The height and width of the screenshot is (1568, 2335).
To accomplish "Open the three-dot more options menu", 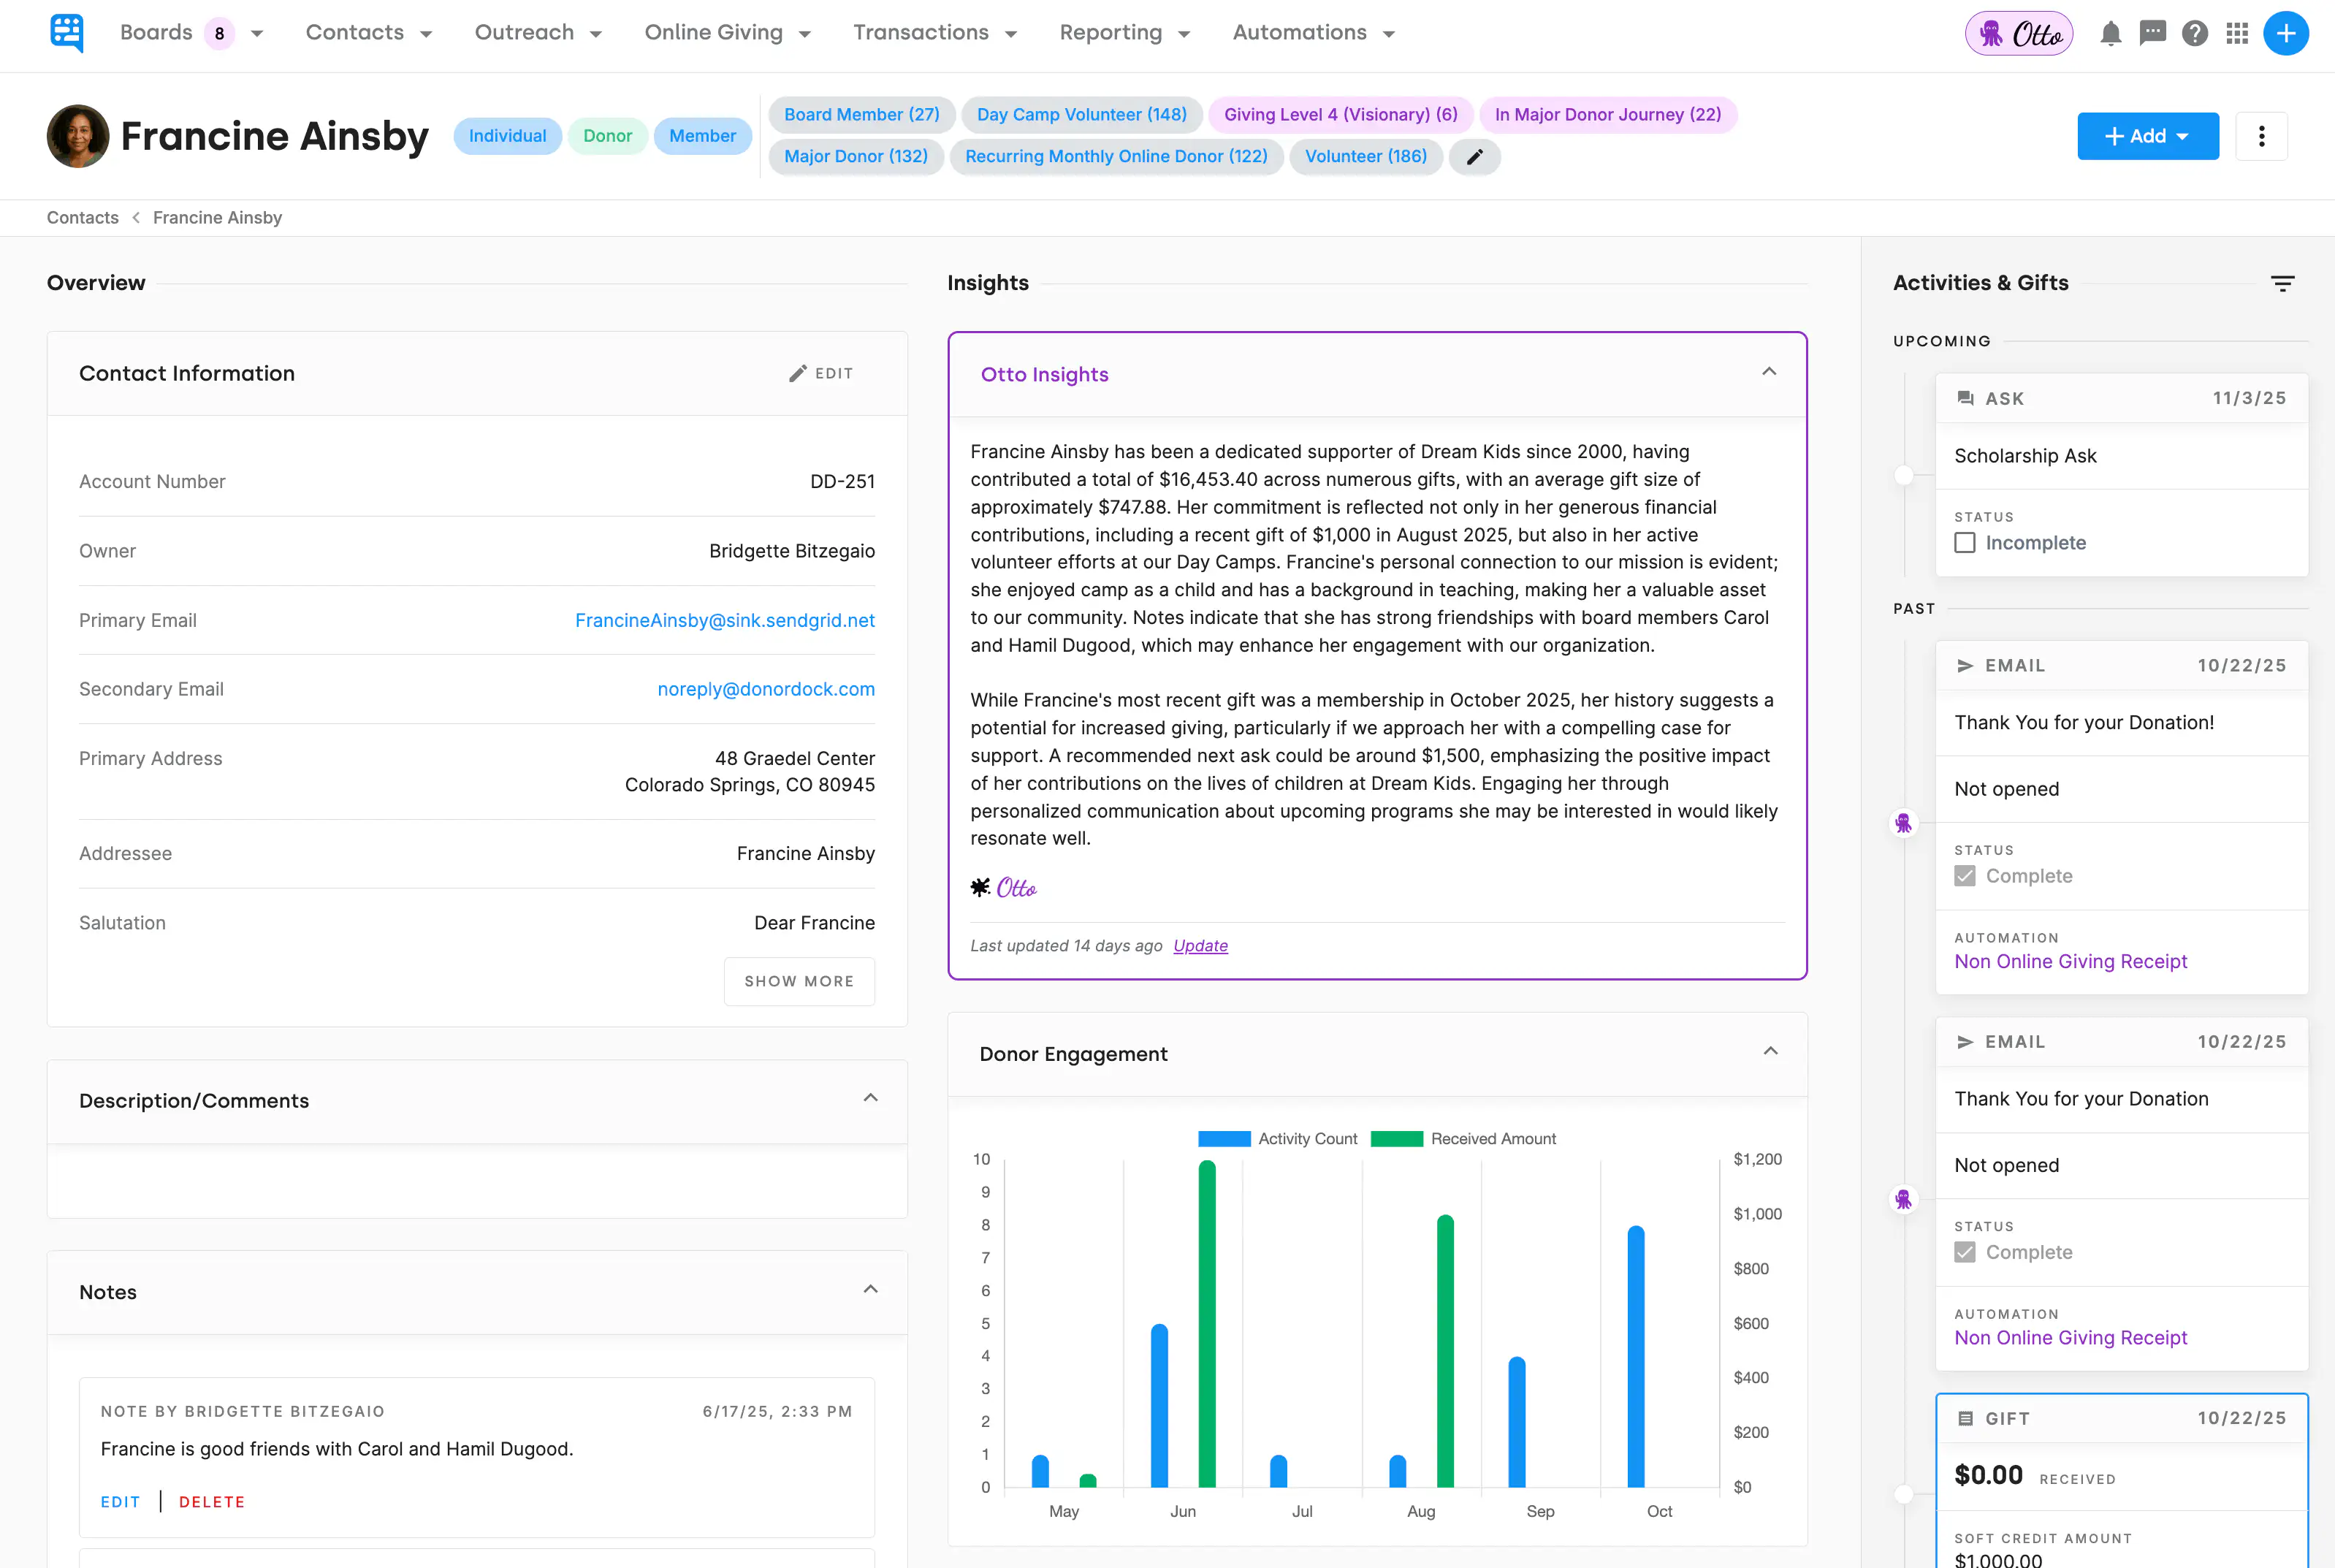I will (x=2261, y=136).
